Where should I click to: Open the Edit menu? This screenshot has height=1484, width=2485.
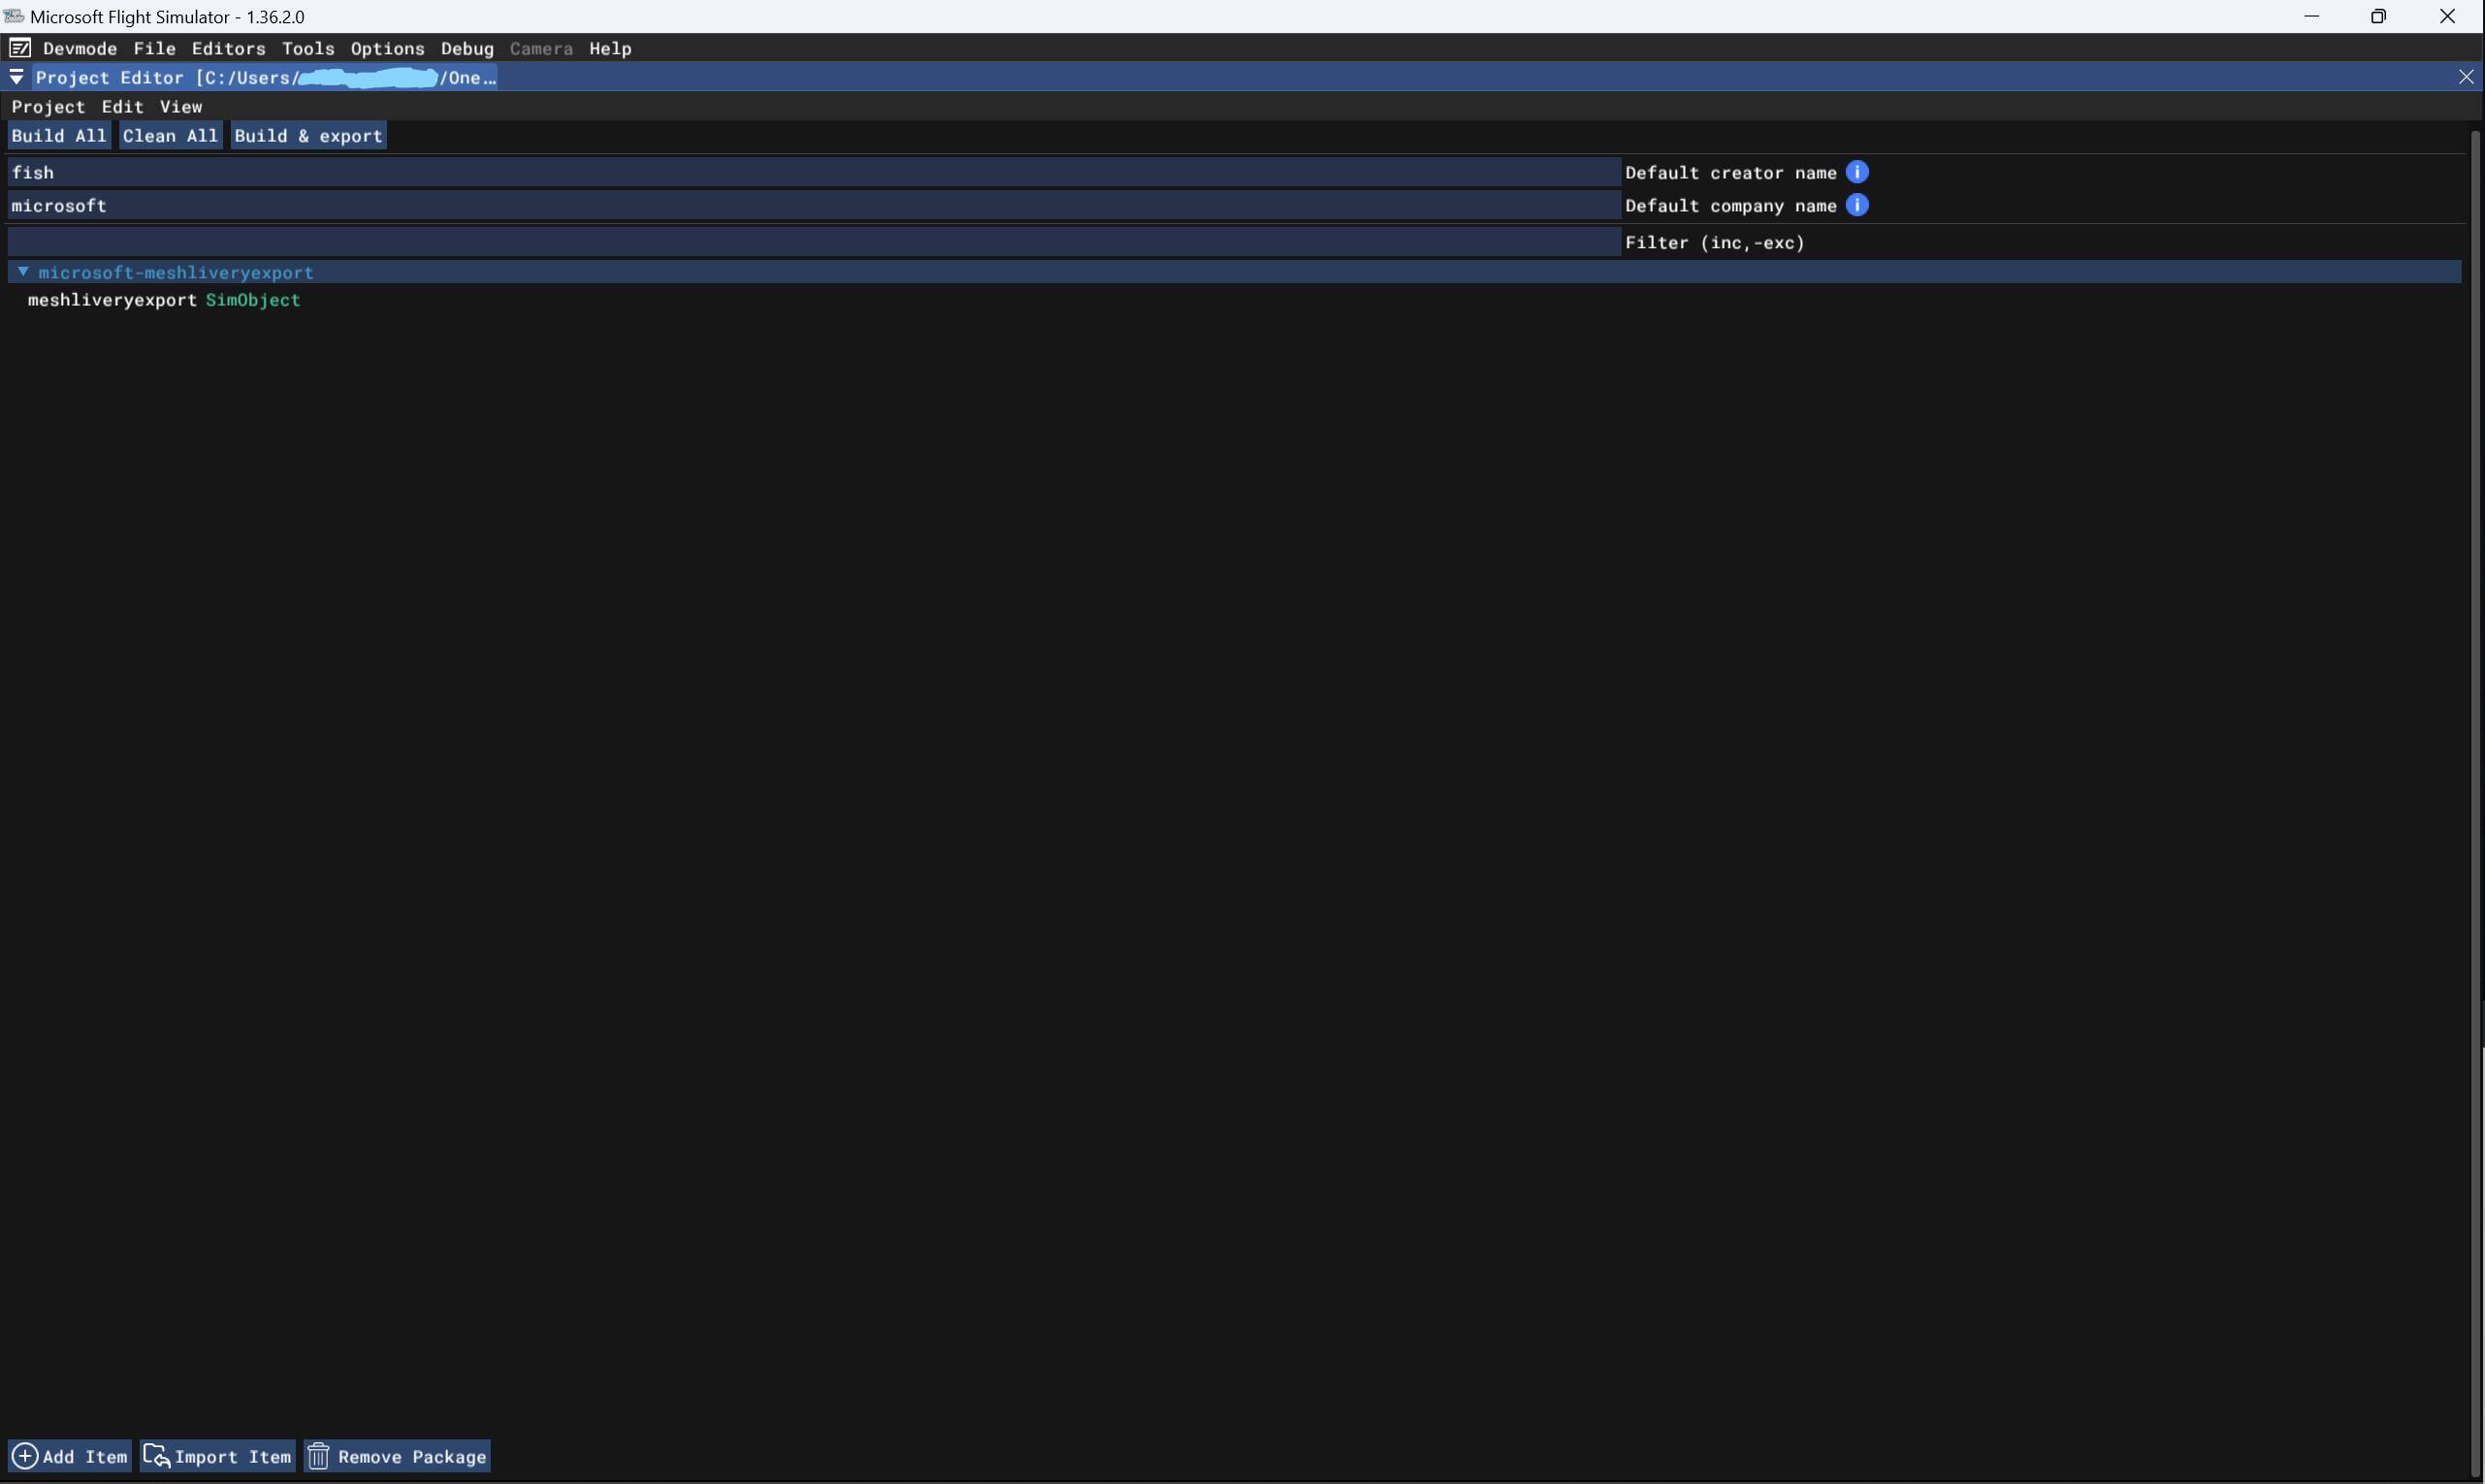[x=121, y=106]
